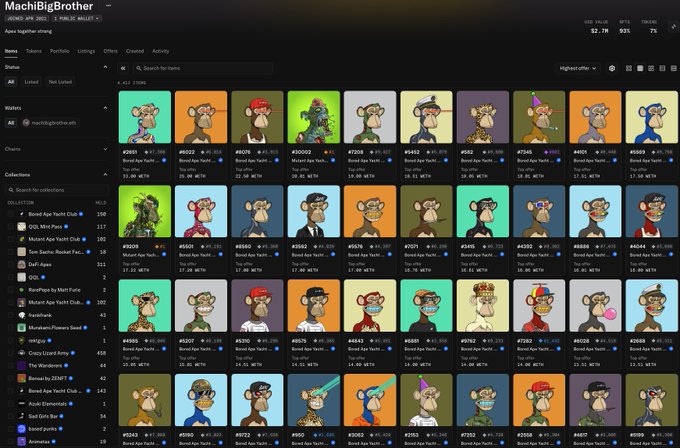Click the verified badge next to QQL Mint Pass
Image resolution: width=680 pixels, height=448 pixels.
[x=66, y=226]
